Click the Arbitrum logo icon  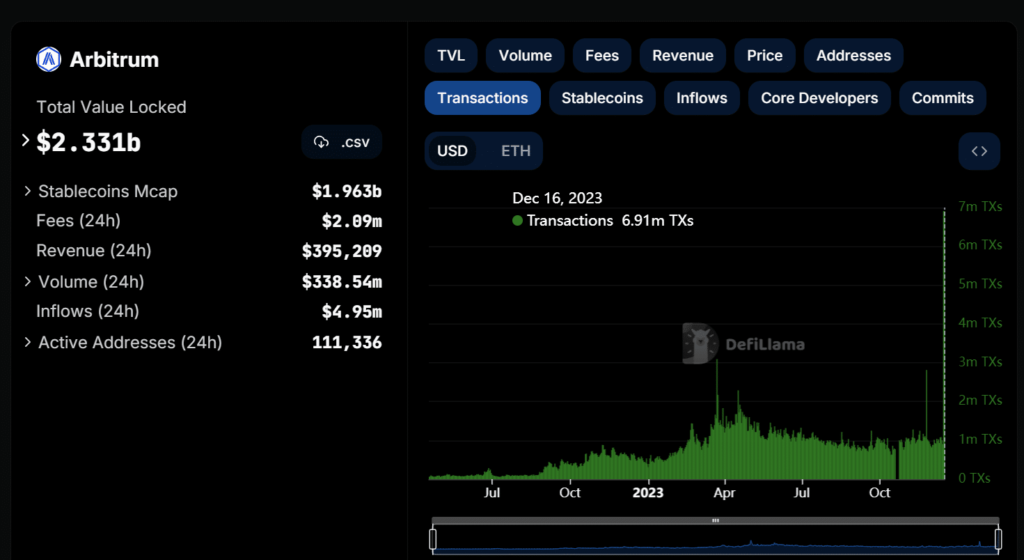[x=49, y=60]
